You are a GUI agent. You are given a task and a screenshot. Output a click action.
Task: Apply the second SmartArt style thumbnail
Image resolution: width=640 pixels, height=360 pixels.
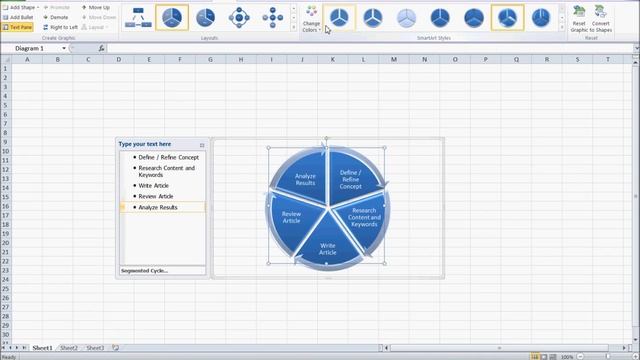[373, 18]
